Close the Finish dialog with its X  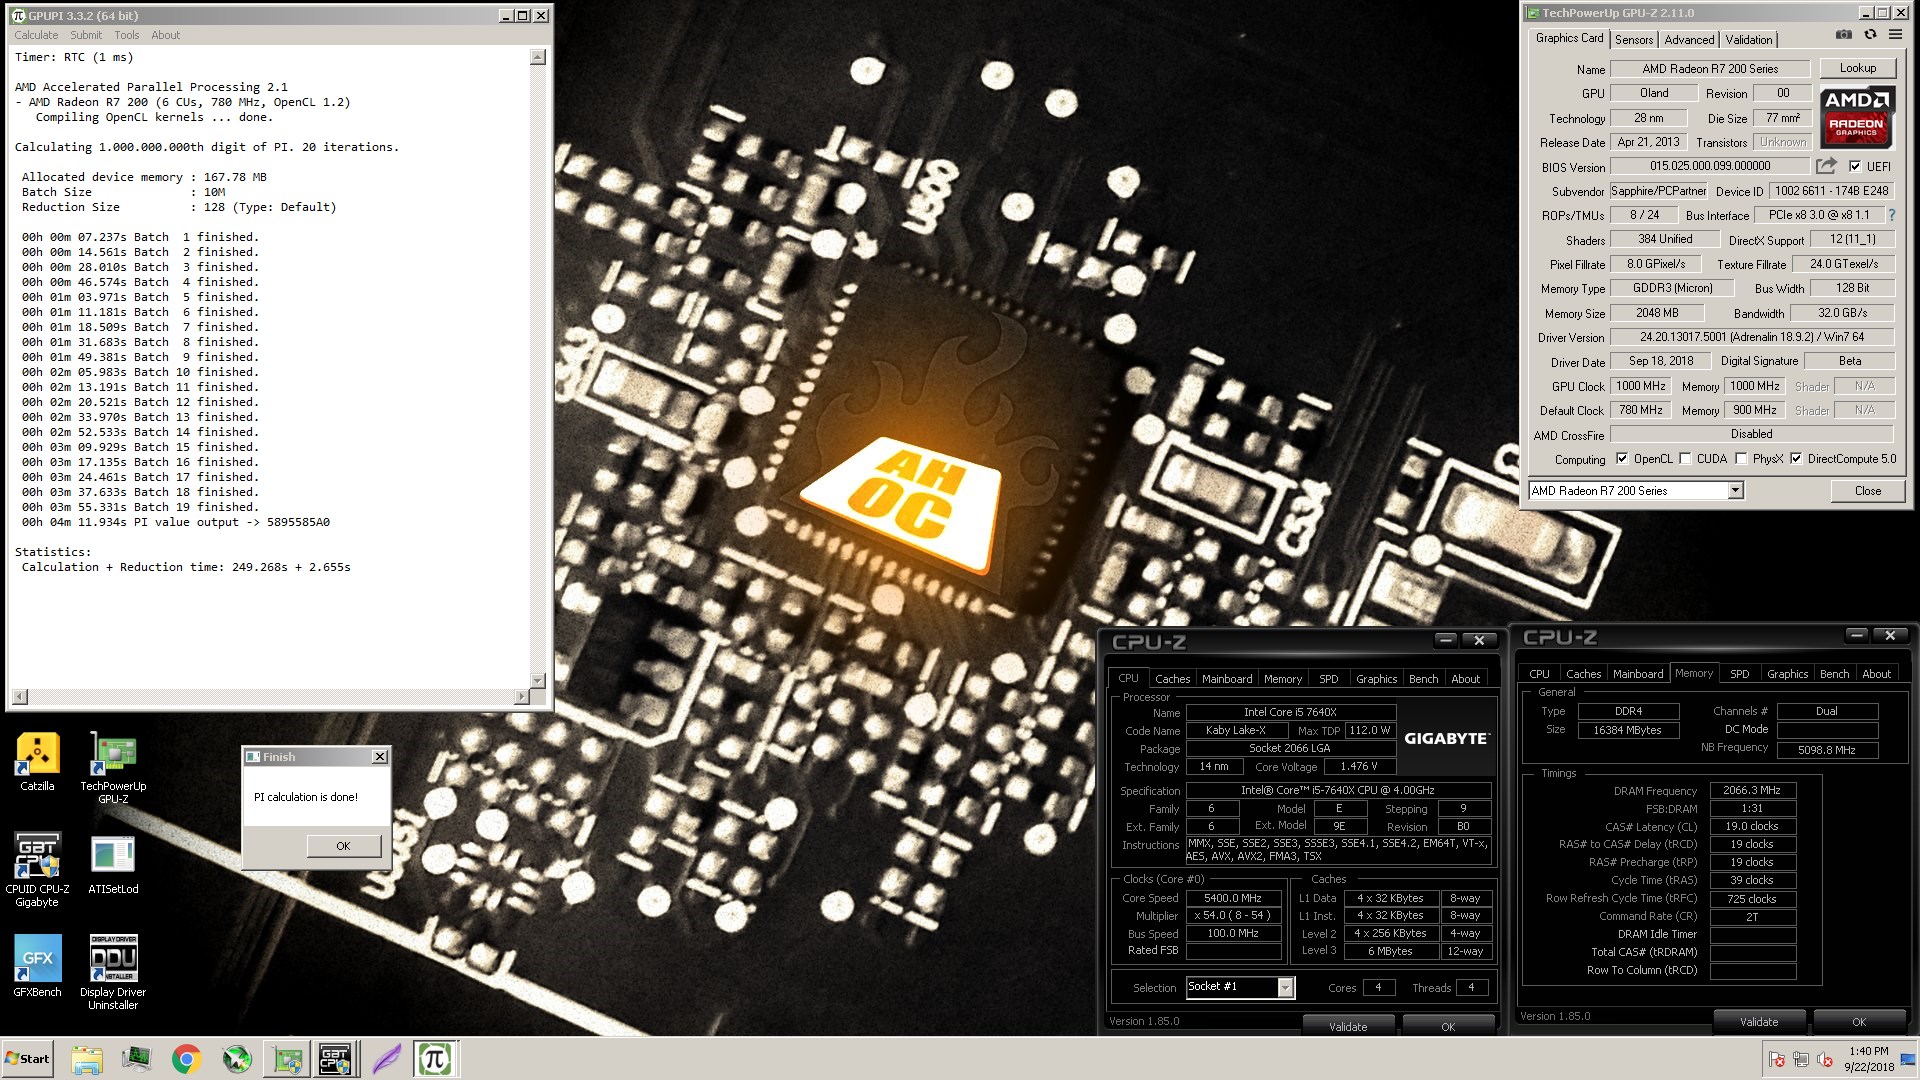[380, 757]
